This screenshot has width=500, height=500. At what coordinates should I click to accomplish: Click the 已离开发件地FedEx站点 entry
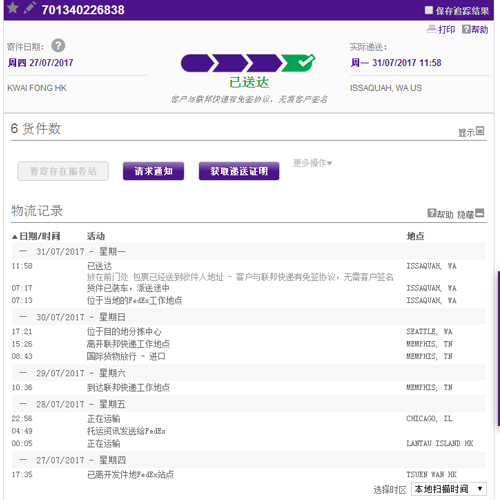(x=130, y=474)
